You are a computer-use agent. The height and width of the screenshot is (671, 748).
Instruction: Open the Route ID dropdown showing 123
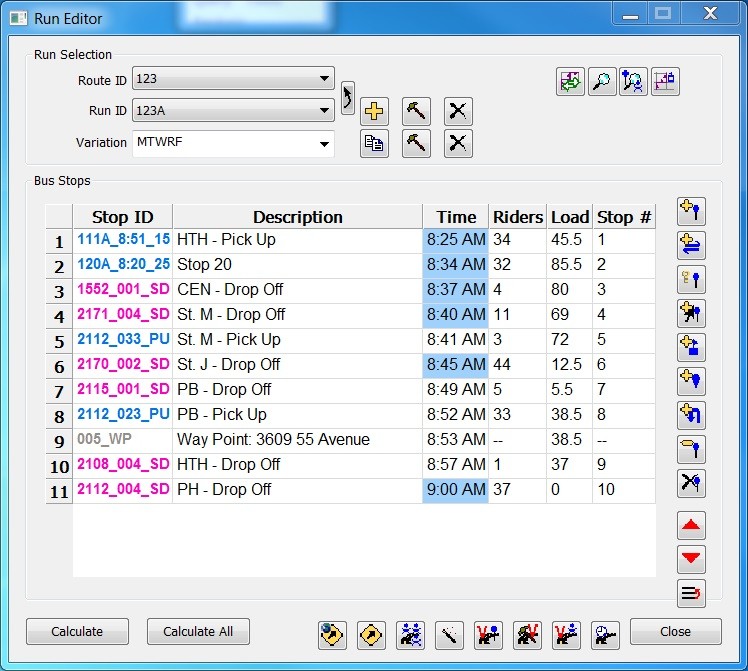(233, 79)
